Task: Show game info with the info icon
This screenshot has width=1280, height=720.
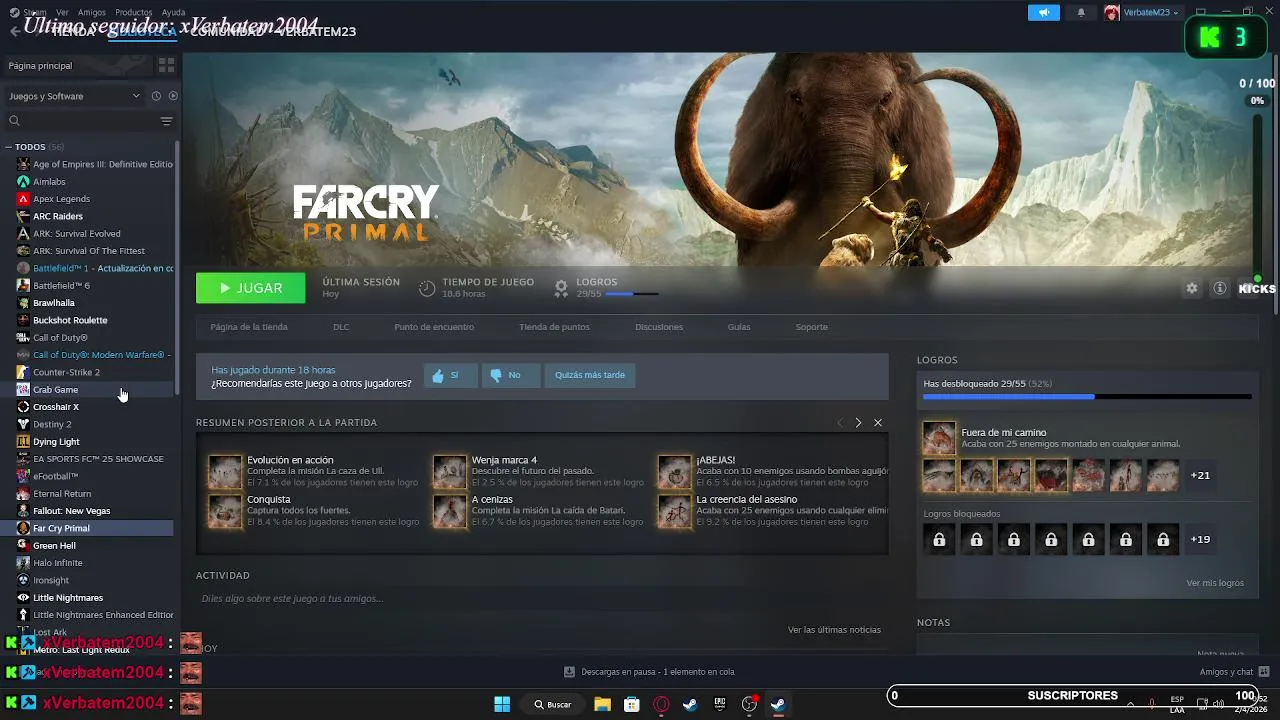Action: pyautogui.click(x=1220, y=288)
